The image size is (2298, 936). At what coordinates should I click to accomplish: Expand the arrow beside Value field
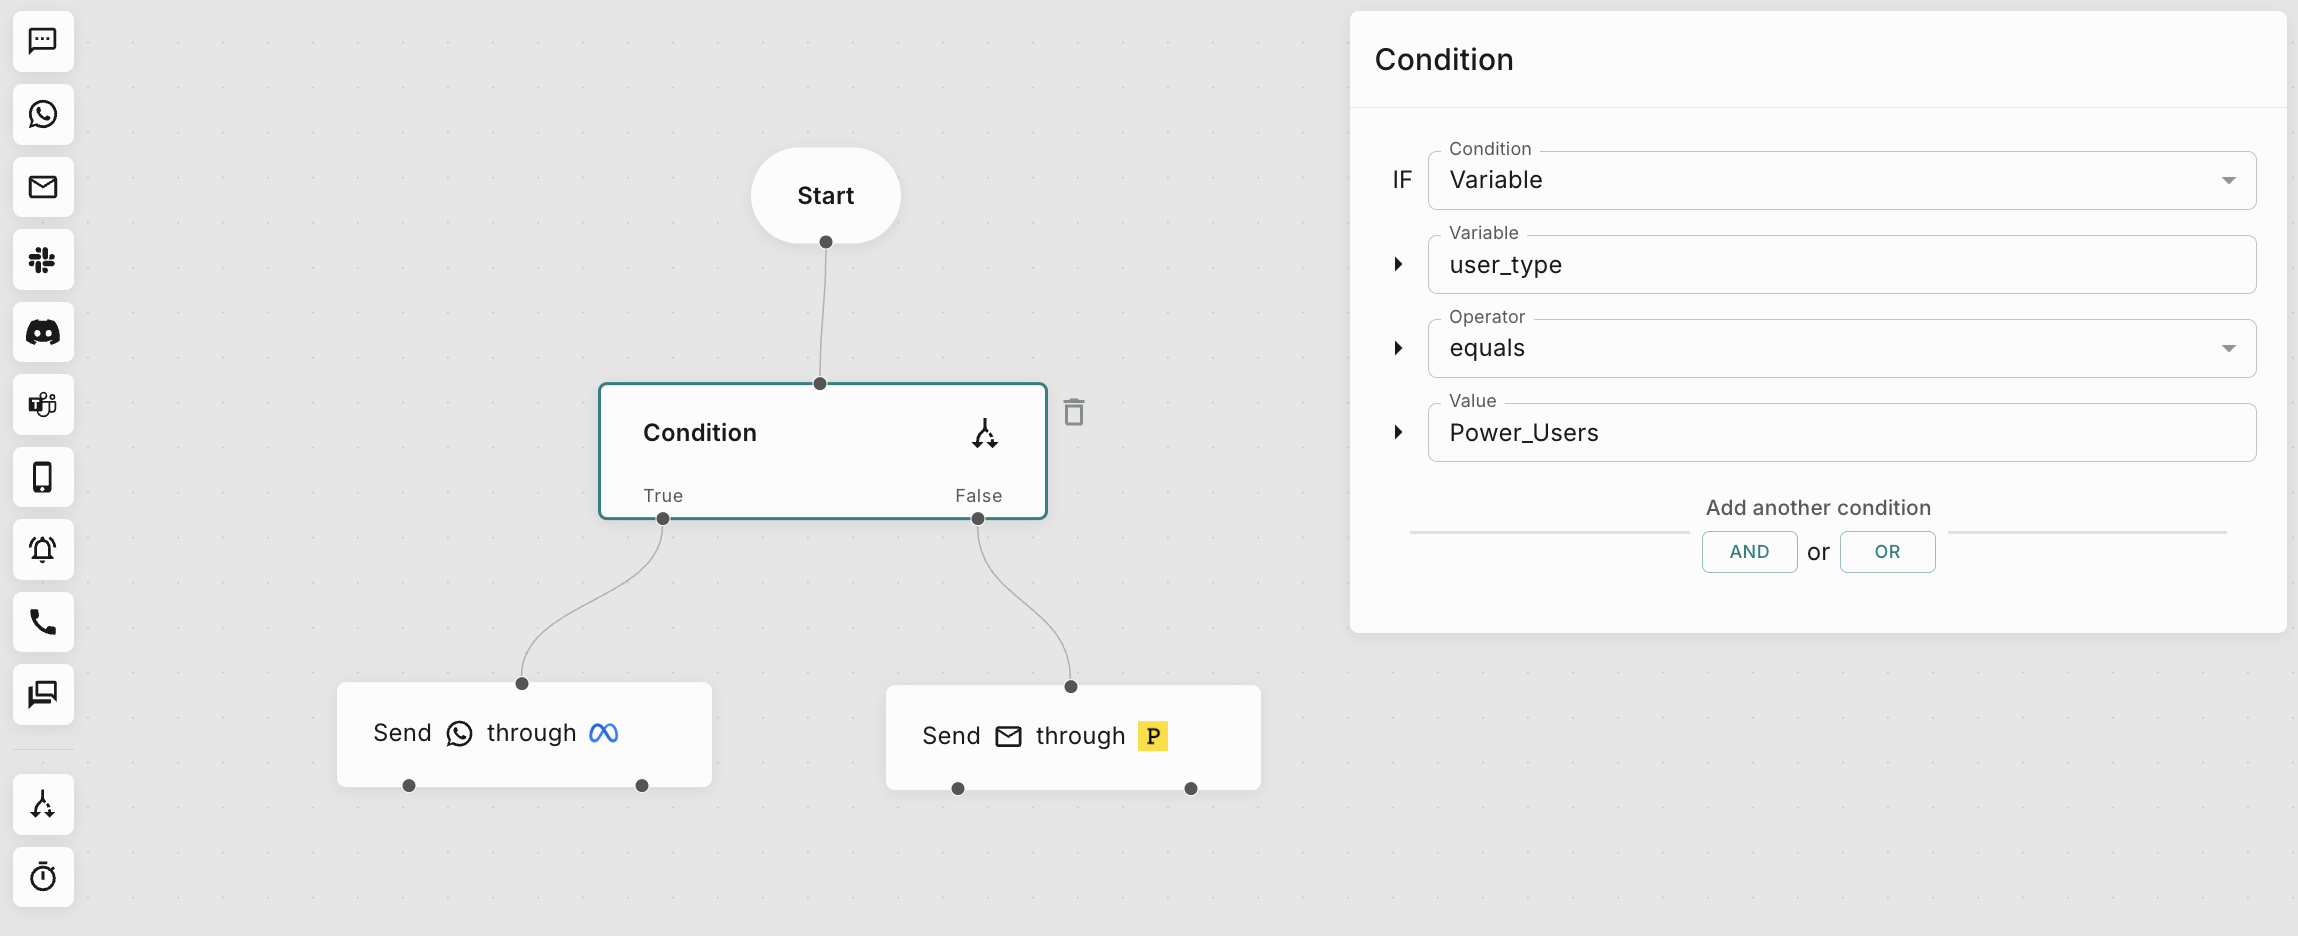1398,432
